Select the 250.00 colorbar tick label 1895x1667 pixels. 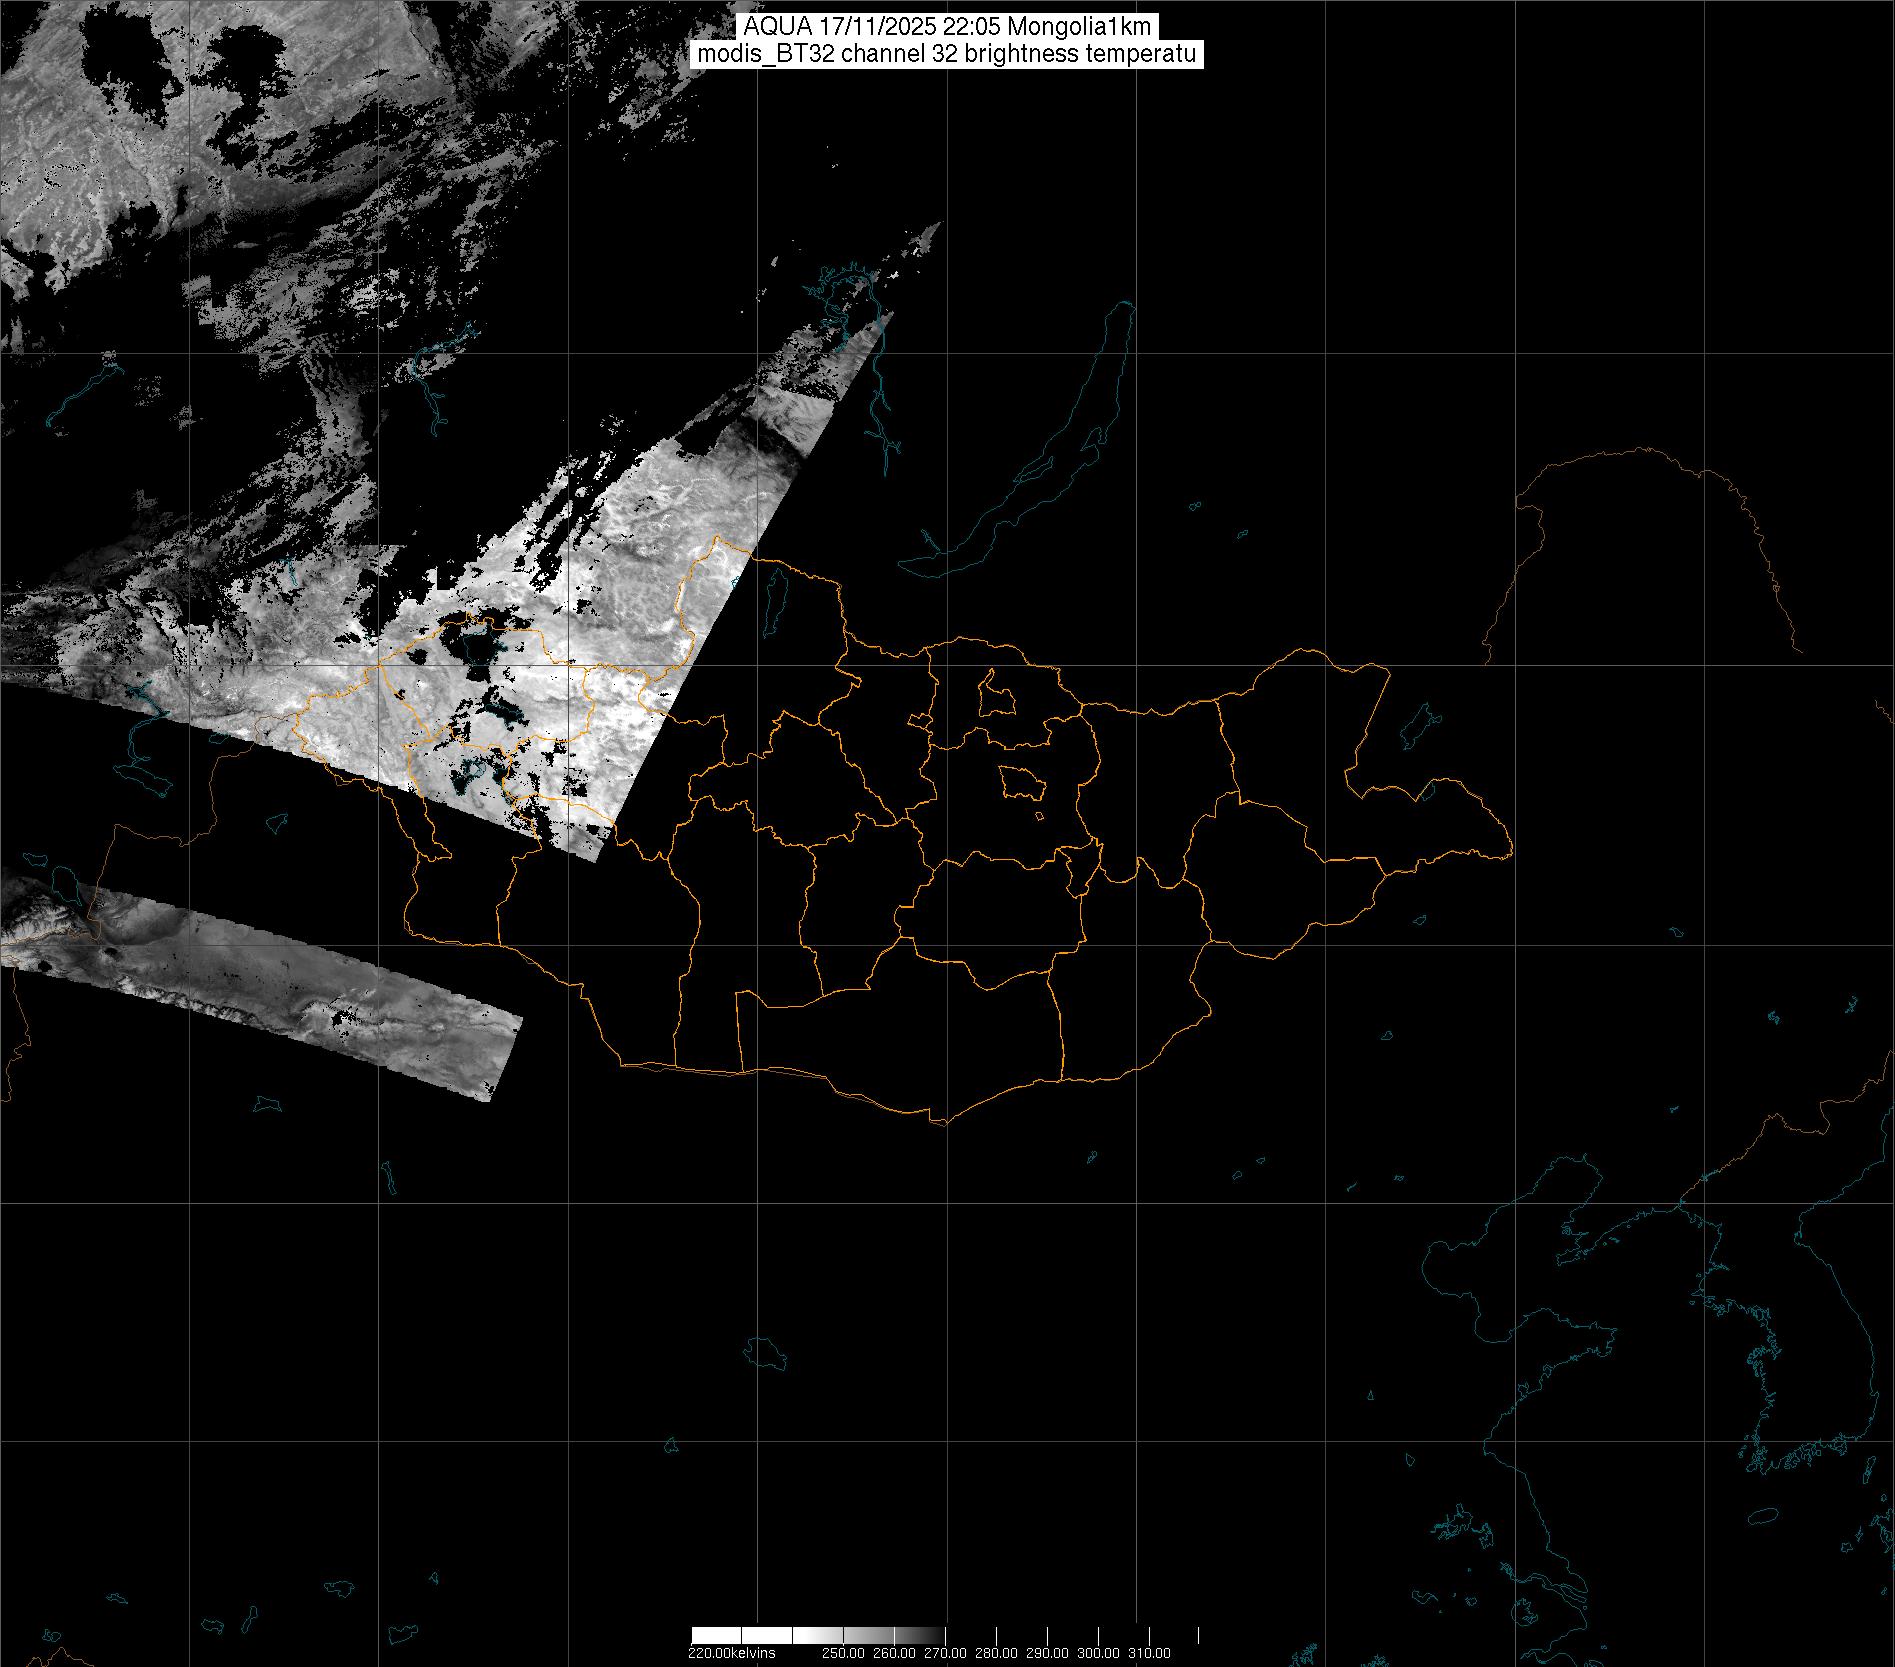click(x=843, y=1652)
